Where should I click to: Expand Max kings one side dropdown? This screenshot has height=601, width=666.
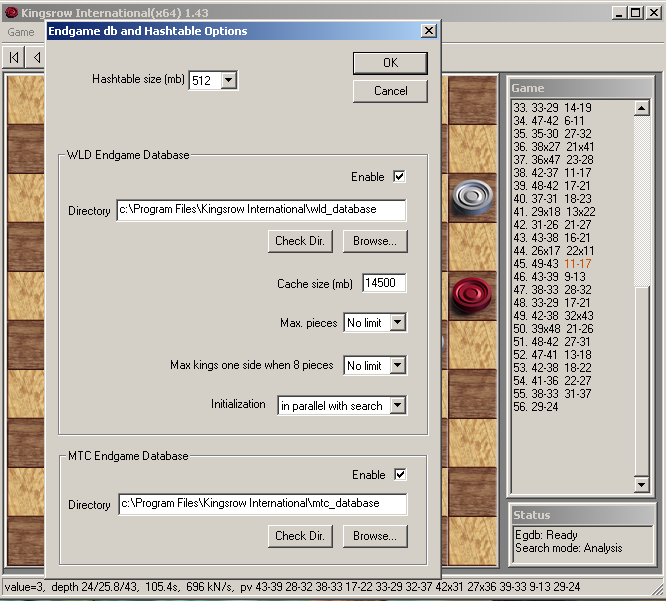[x=398, y=365]
